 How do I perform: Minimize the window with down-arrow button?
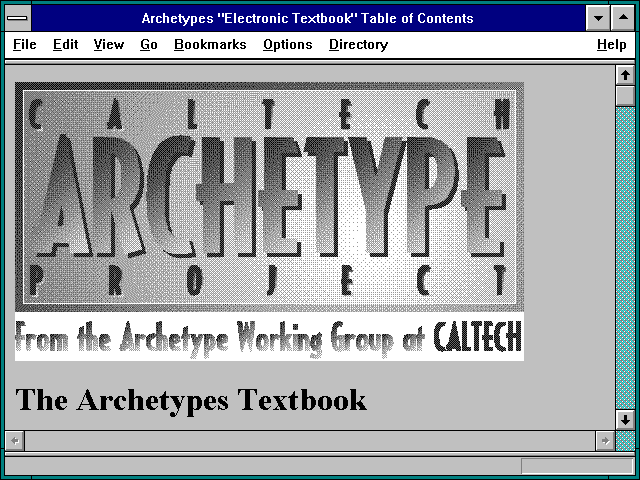tap(598, 18)
